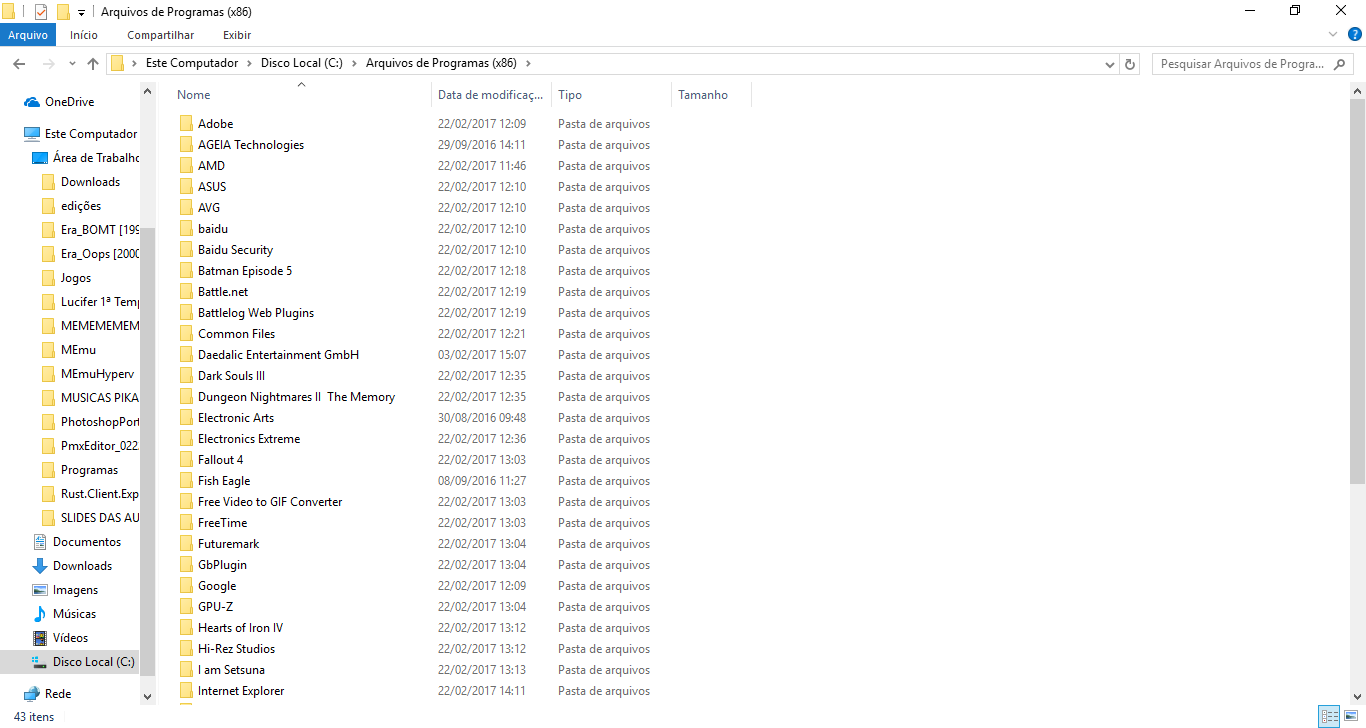This screenshot has width=1366, height=728.
Task: Click the magnifier search icon
Action: click(1340, 64)
